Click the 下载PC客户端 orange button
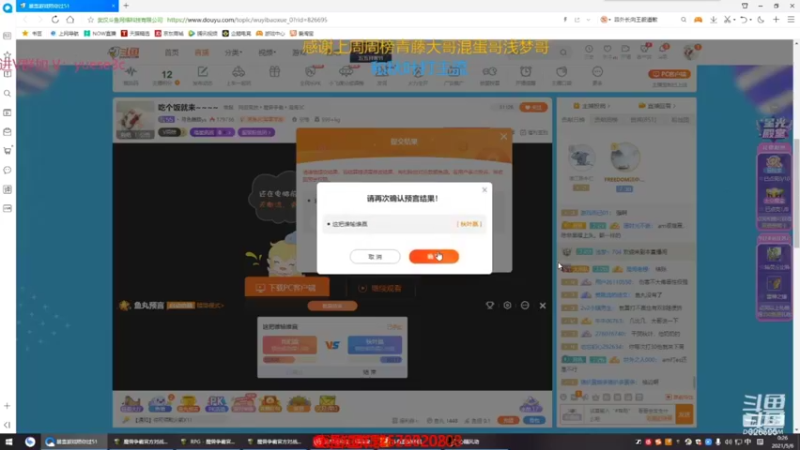This screenshot has width=800, height=450. (287, 288)
